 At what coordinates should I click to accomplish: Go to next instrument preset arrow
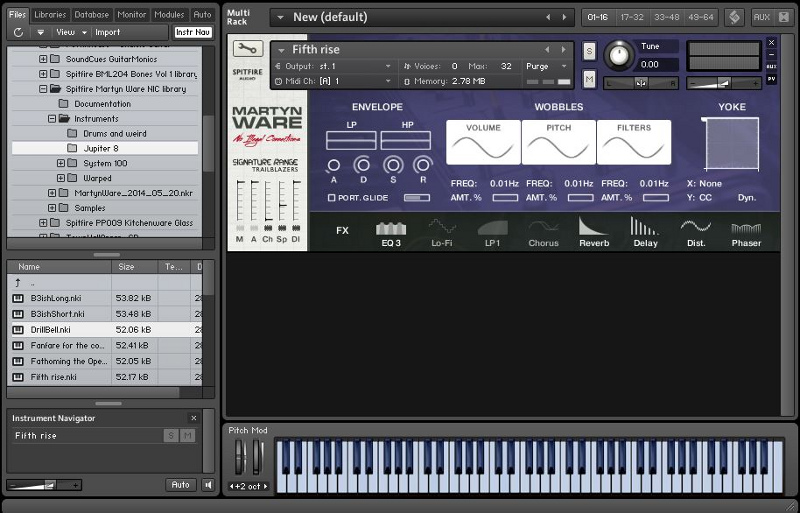pos(563,50)
